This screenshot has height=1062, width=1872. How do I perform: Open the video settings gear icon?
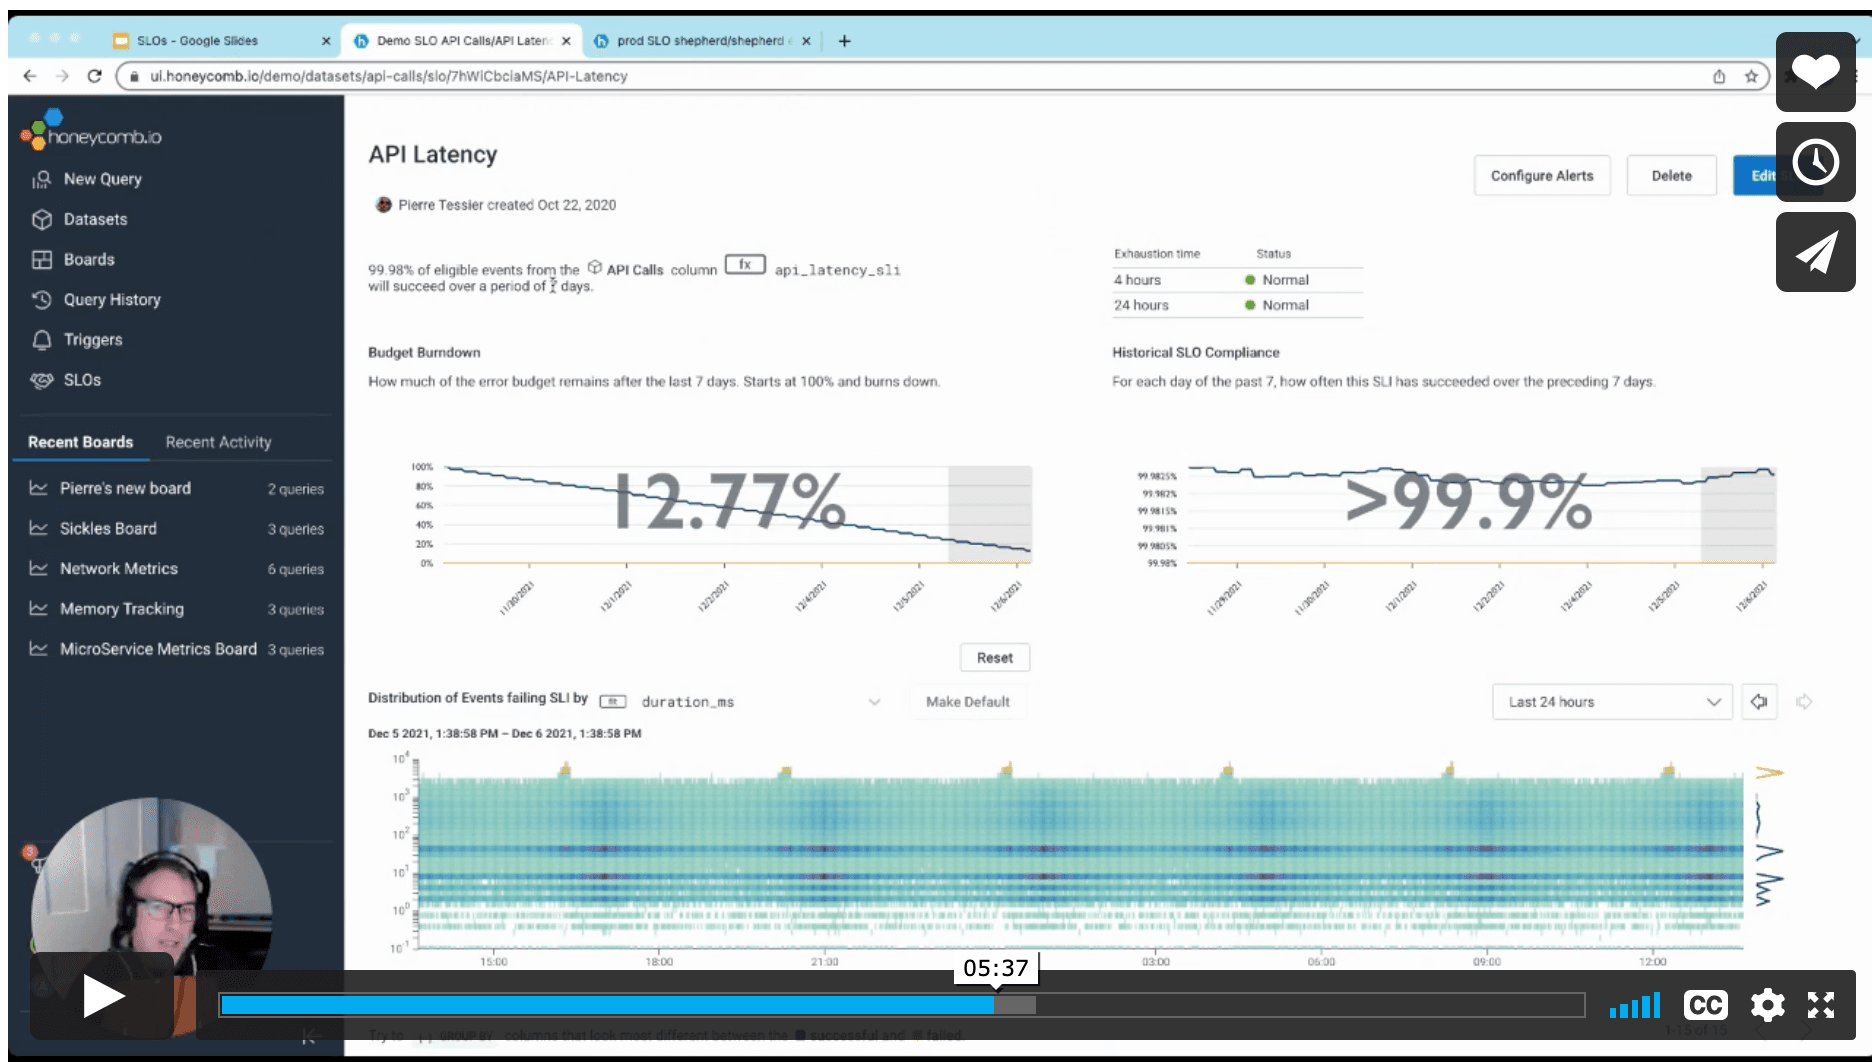(1767, 1004)
